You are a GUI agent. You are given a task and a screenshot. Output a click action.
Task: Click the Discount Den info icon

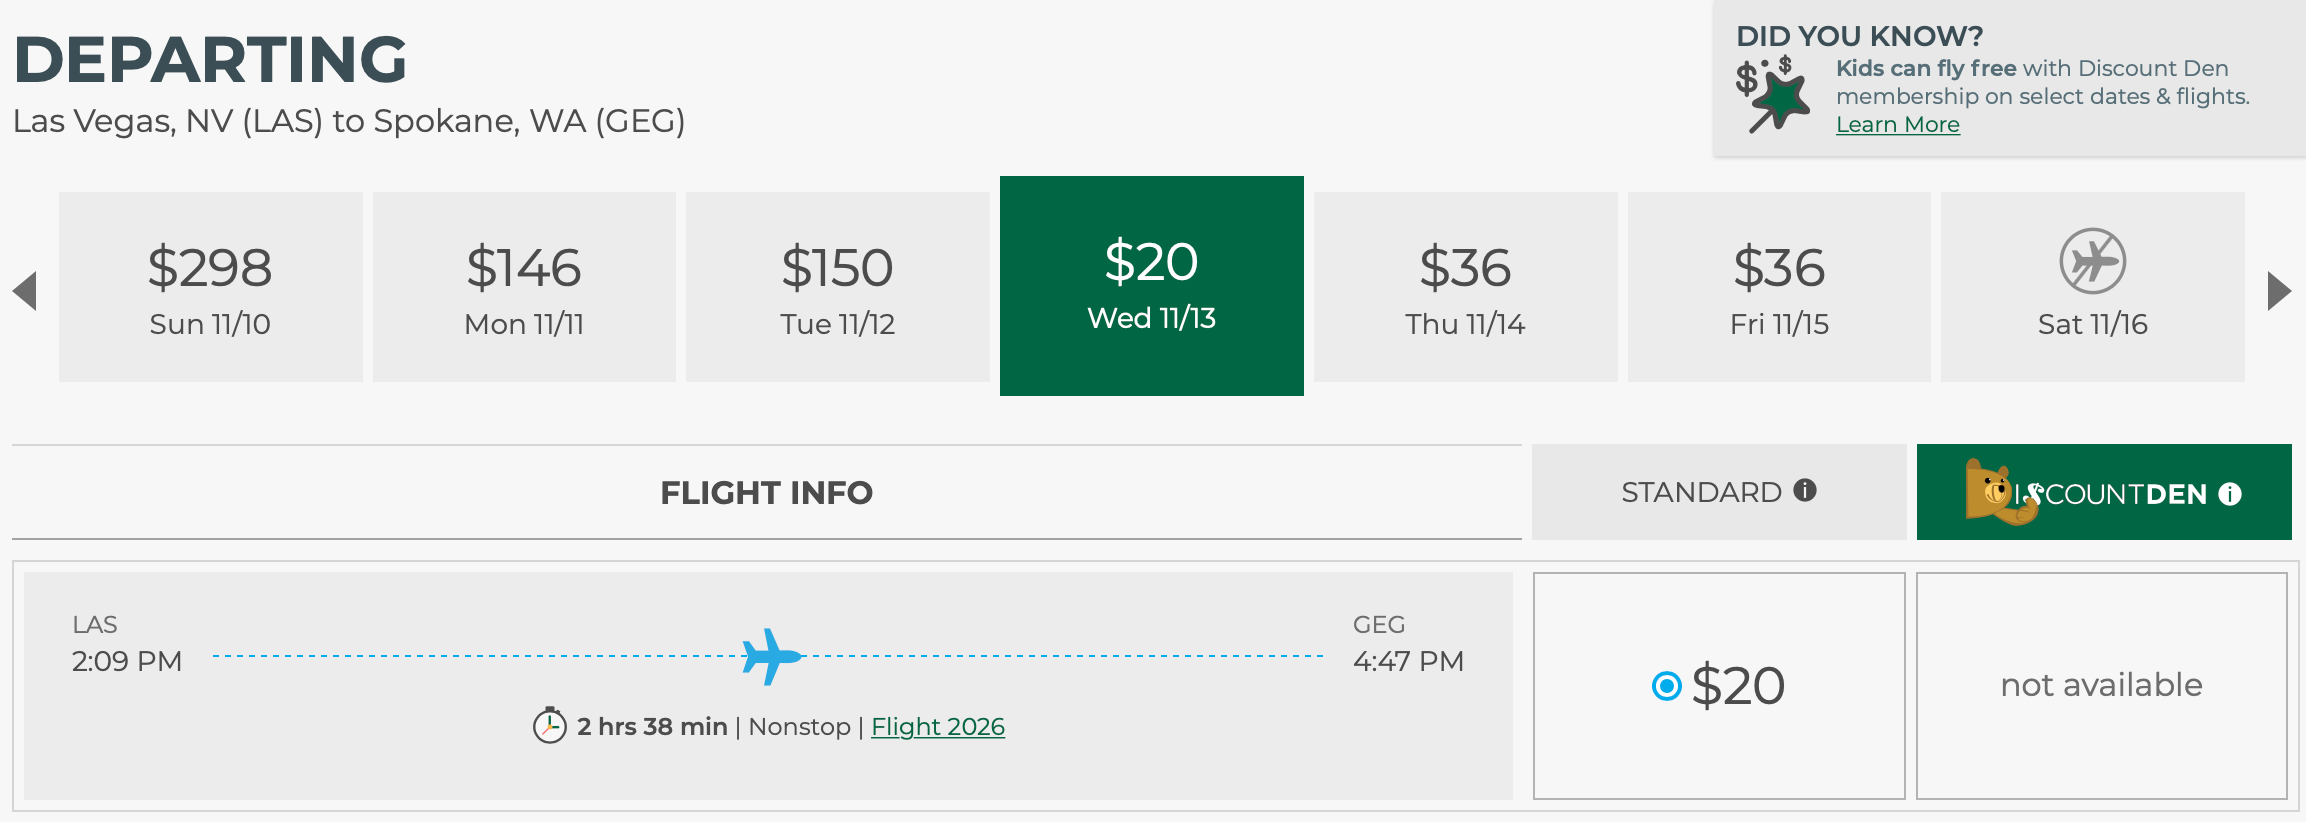coord(2230,494)
